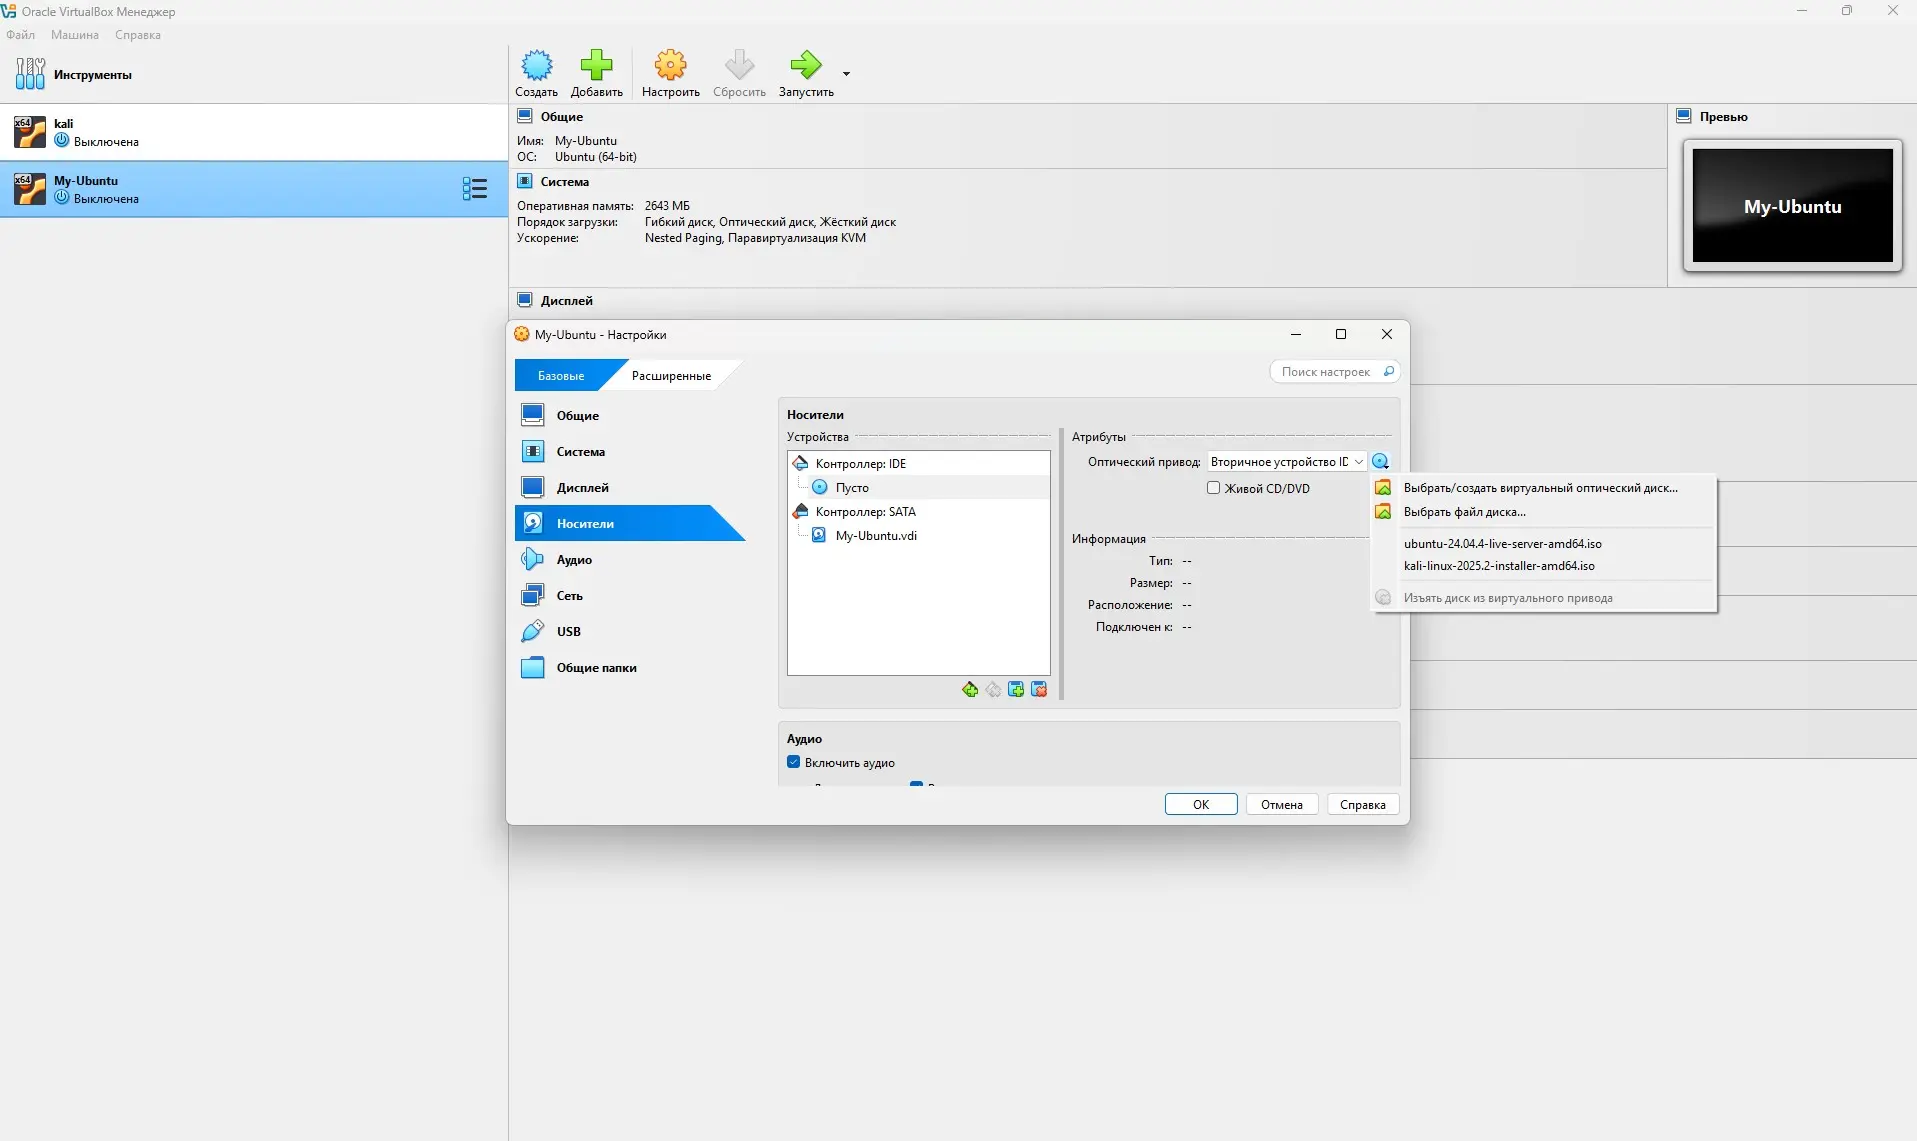Click the Дисплей section header in details
Image resolution: width=1917 pixels, height=1141 pixels.
pyautogui.click(x=567, y=301)
